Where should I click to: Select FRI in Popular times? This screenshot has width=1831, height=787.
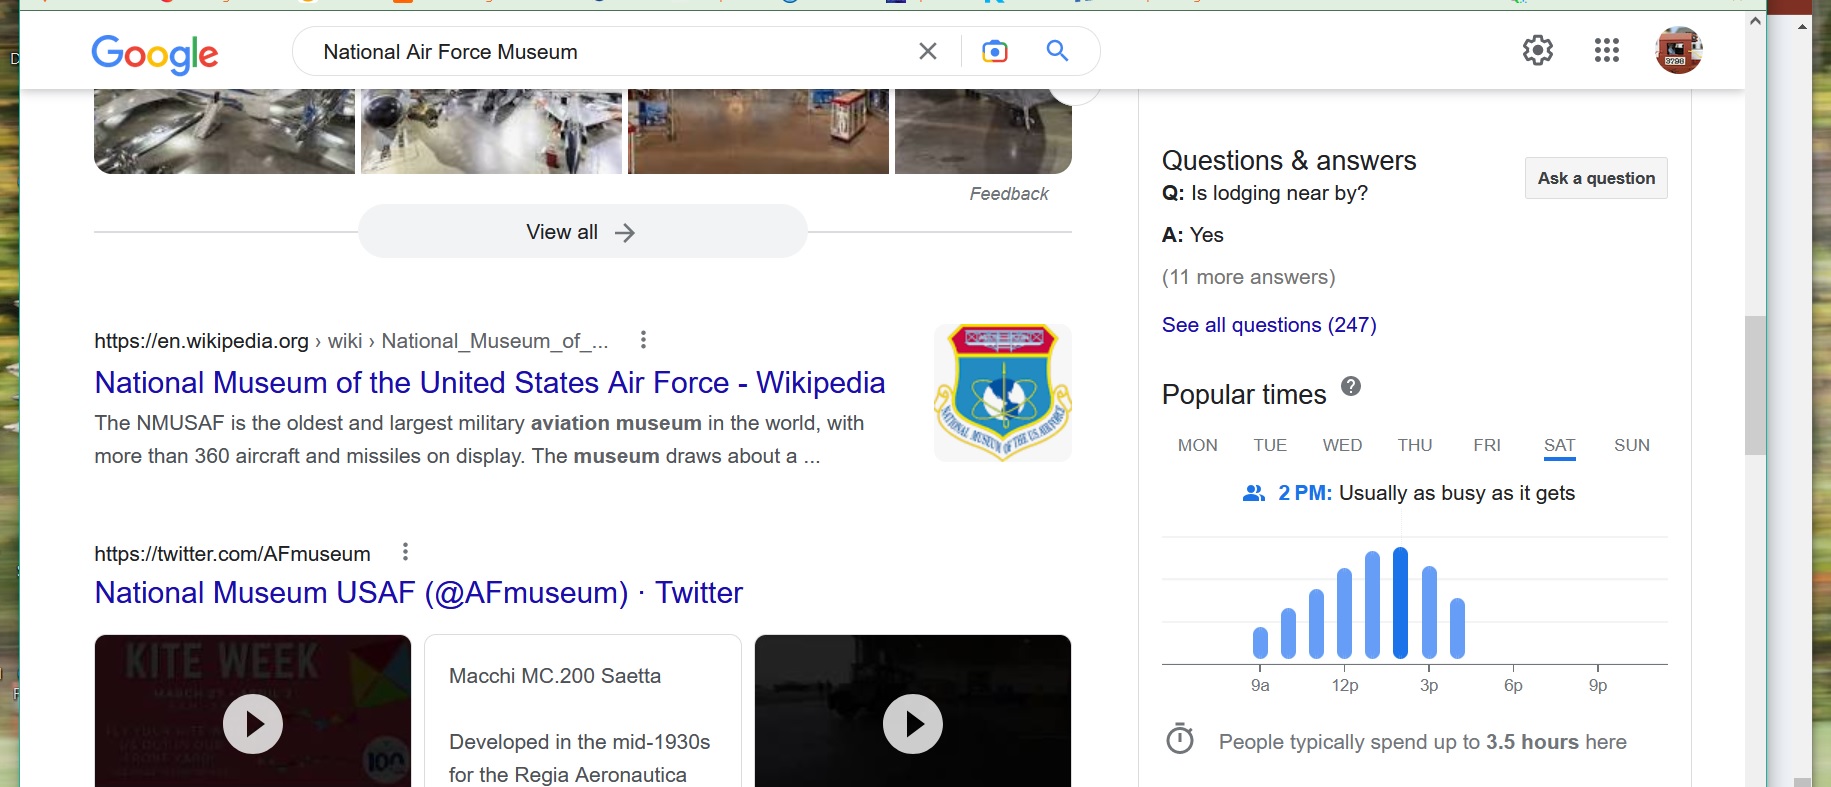coord(1487,445)
